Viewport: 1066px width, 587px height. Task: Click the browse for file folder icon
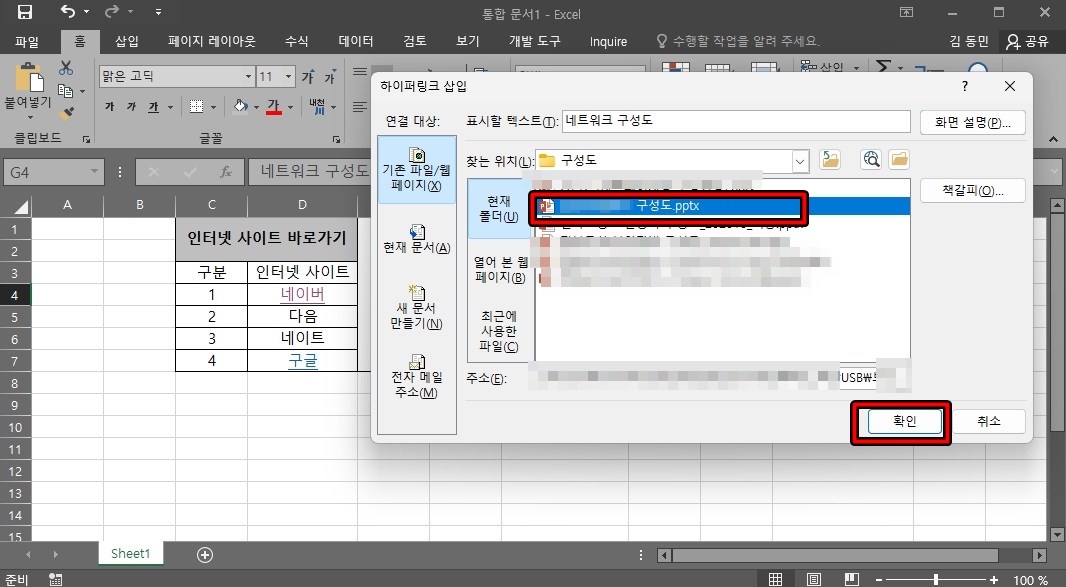(x=899, y=160)
